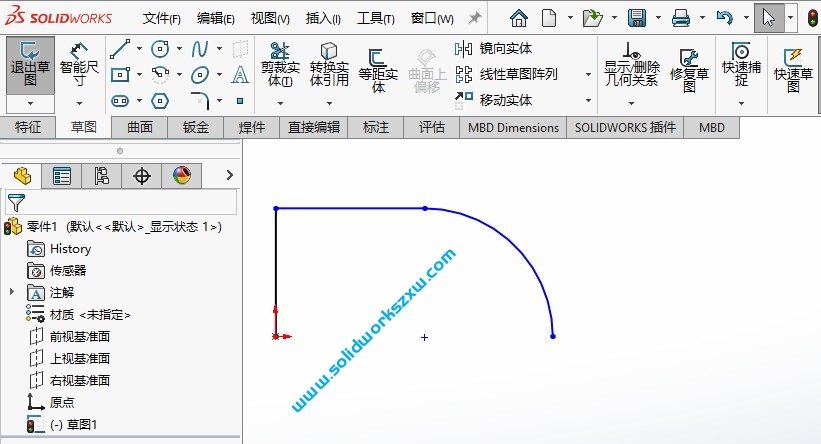Open dropdown under Display/Delete Relations (显示/删除几何关系)
The image size is (821, 444).
tap(631, 104)
